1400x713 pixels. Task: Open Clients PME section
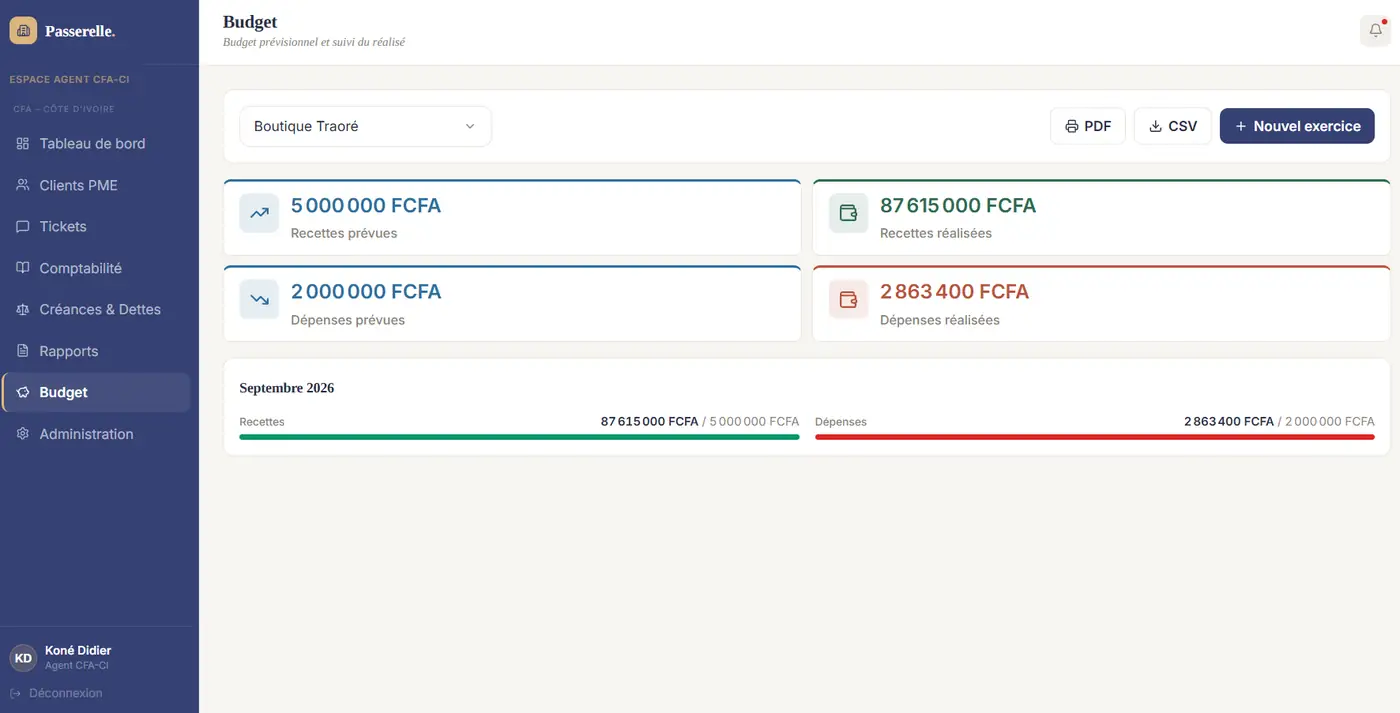pos(97,185)
